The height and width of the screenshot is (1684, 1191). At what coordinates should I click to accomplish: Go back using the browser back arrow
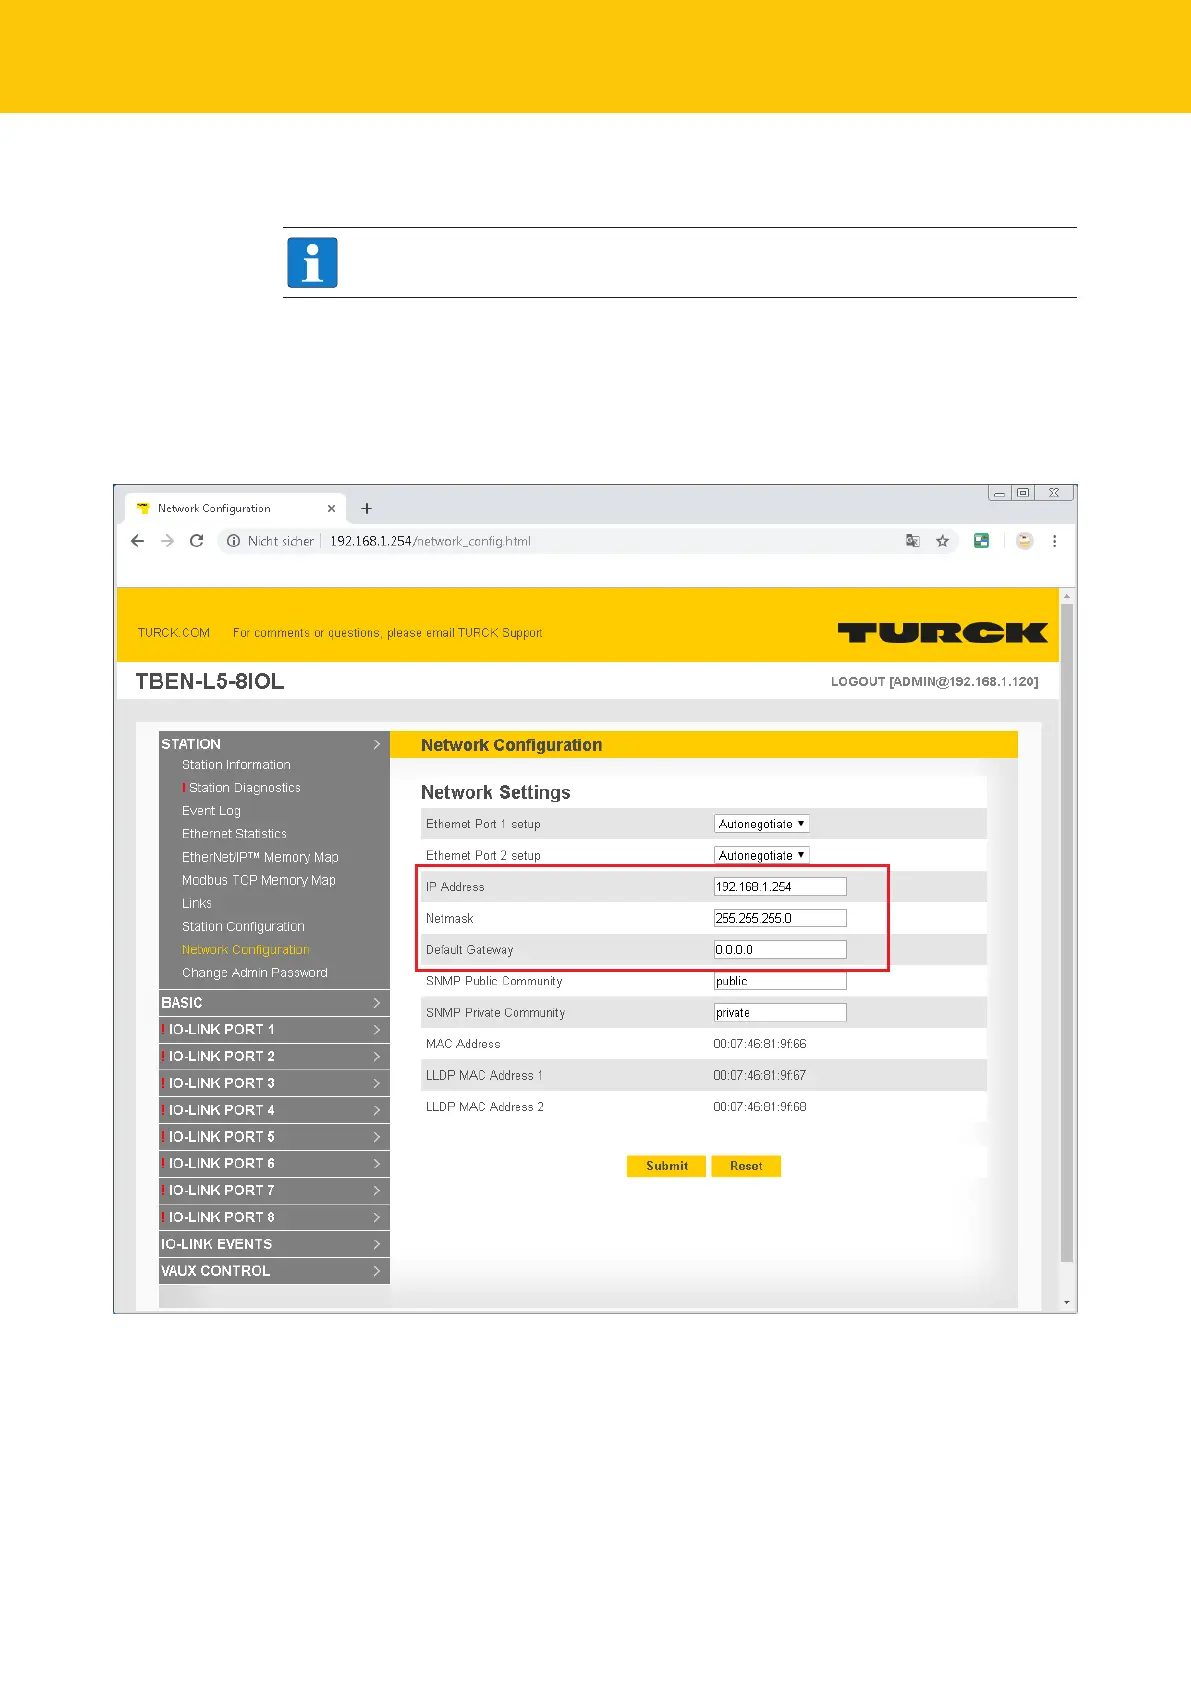(138, 541)
